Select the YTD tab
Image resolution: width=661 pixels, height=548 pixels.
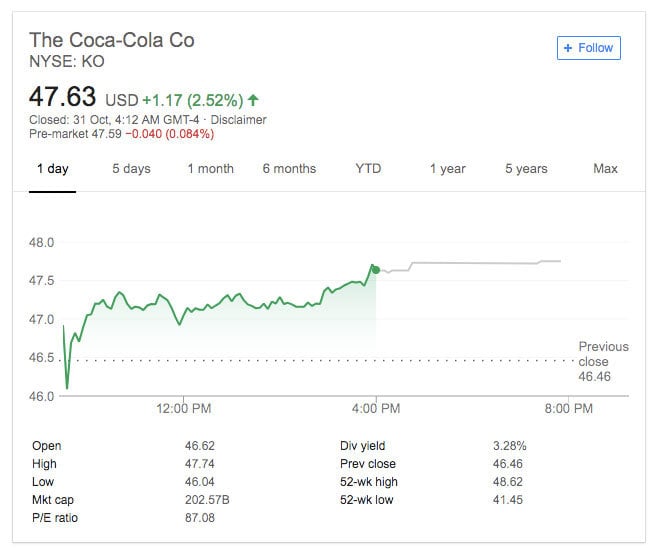[x=368, y=169]
